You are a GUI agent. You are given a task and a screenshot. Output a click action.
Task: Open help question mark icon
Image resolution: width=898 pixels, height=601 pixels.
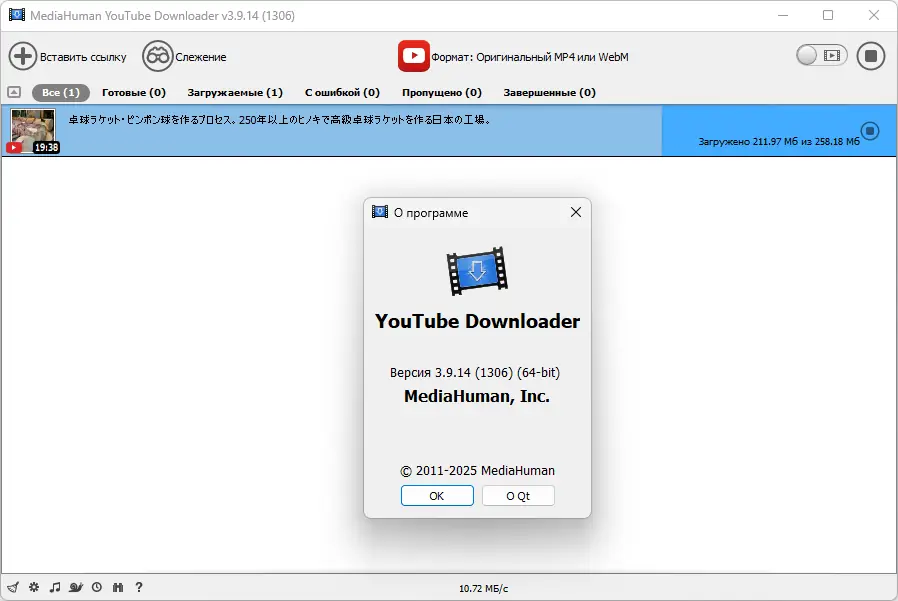coord(139,587)
